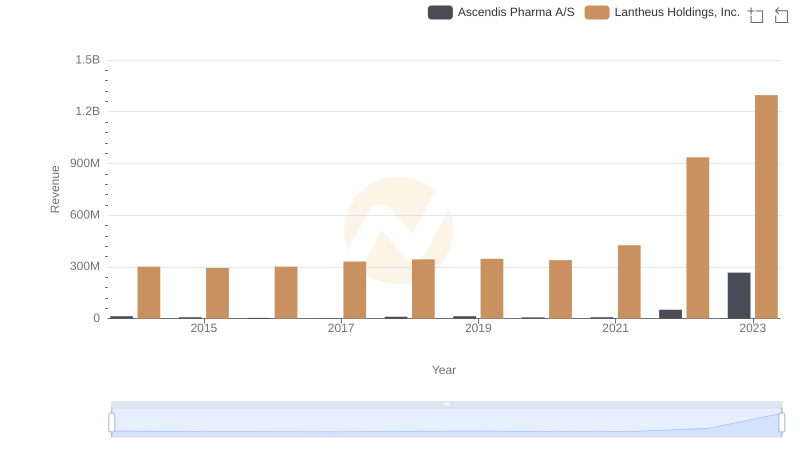Click the 900M y-axis label
Viewport: 800px width, 461px height.
click(x=85, y=163)
